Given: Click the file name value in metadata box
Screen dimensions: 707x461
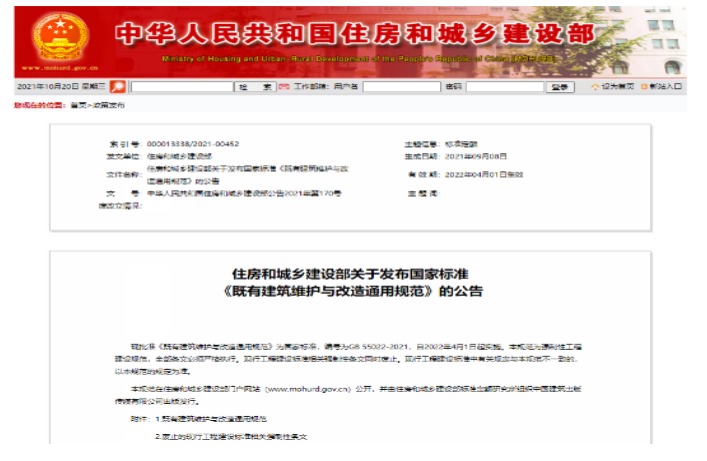Looking at the screenshot, I should [248, 175].
